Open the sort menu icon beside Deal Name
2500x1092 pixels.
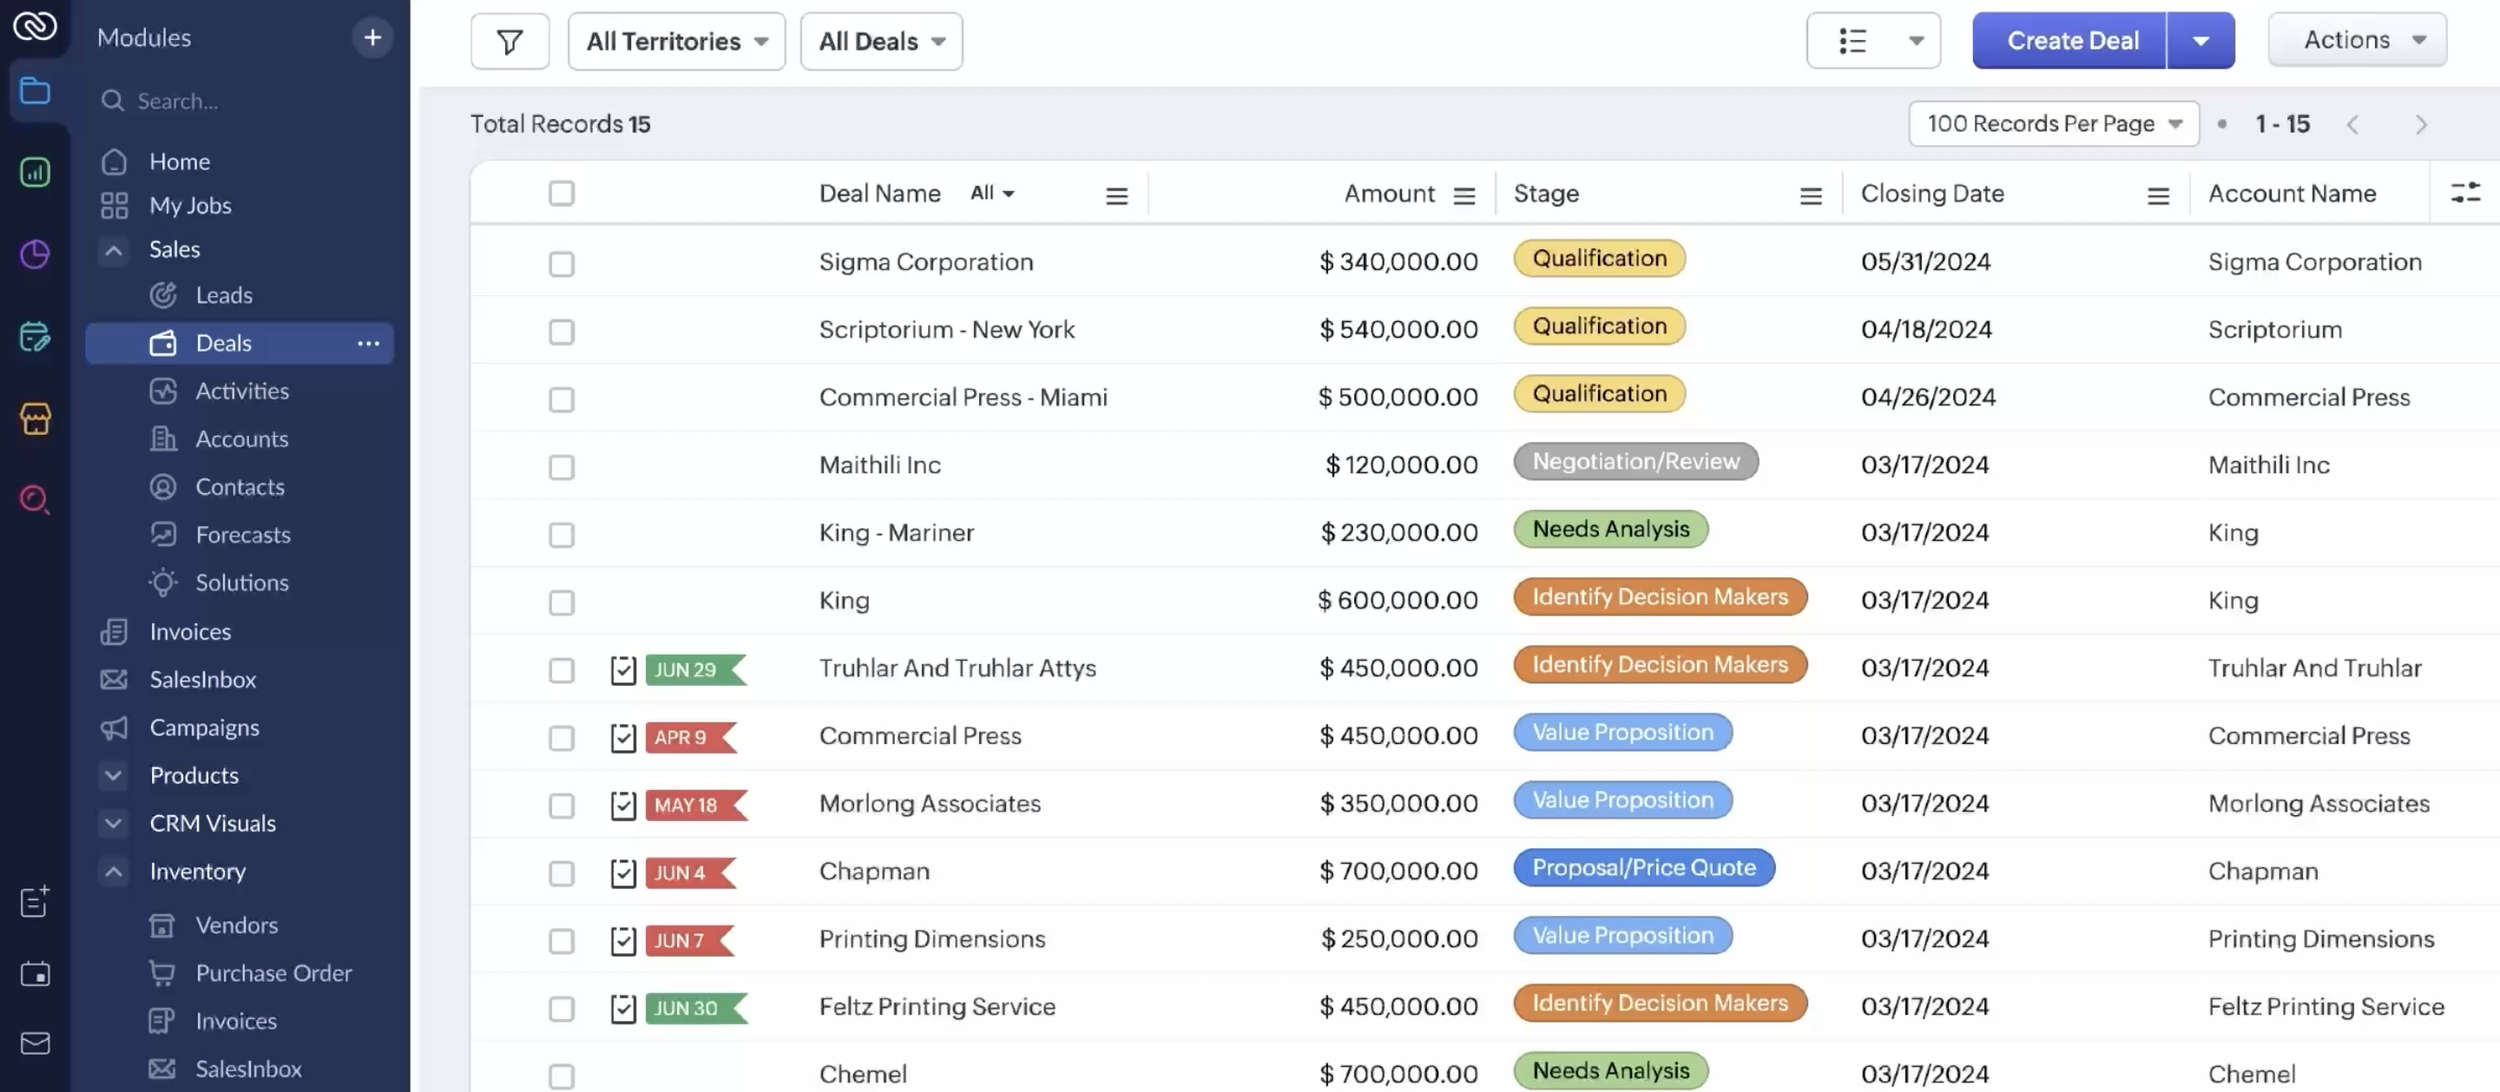tap(1116, 195)
